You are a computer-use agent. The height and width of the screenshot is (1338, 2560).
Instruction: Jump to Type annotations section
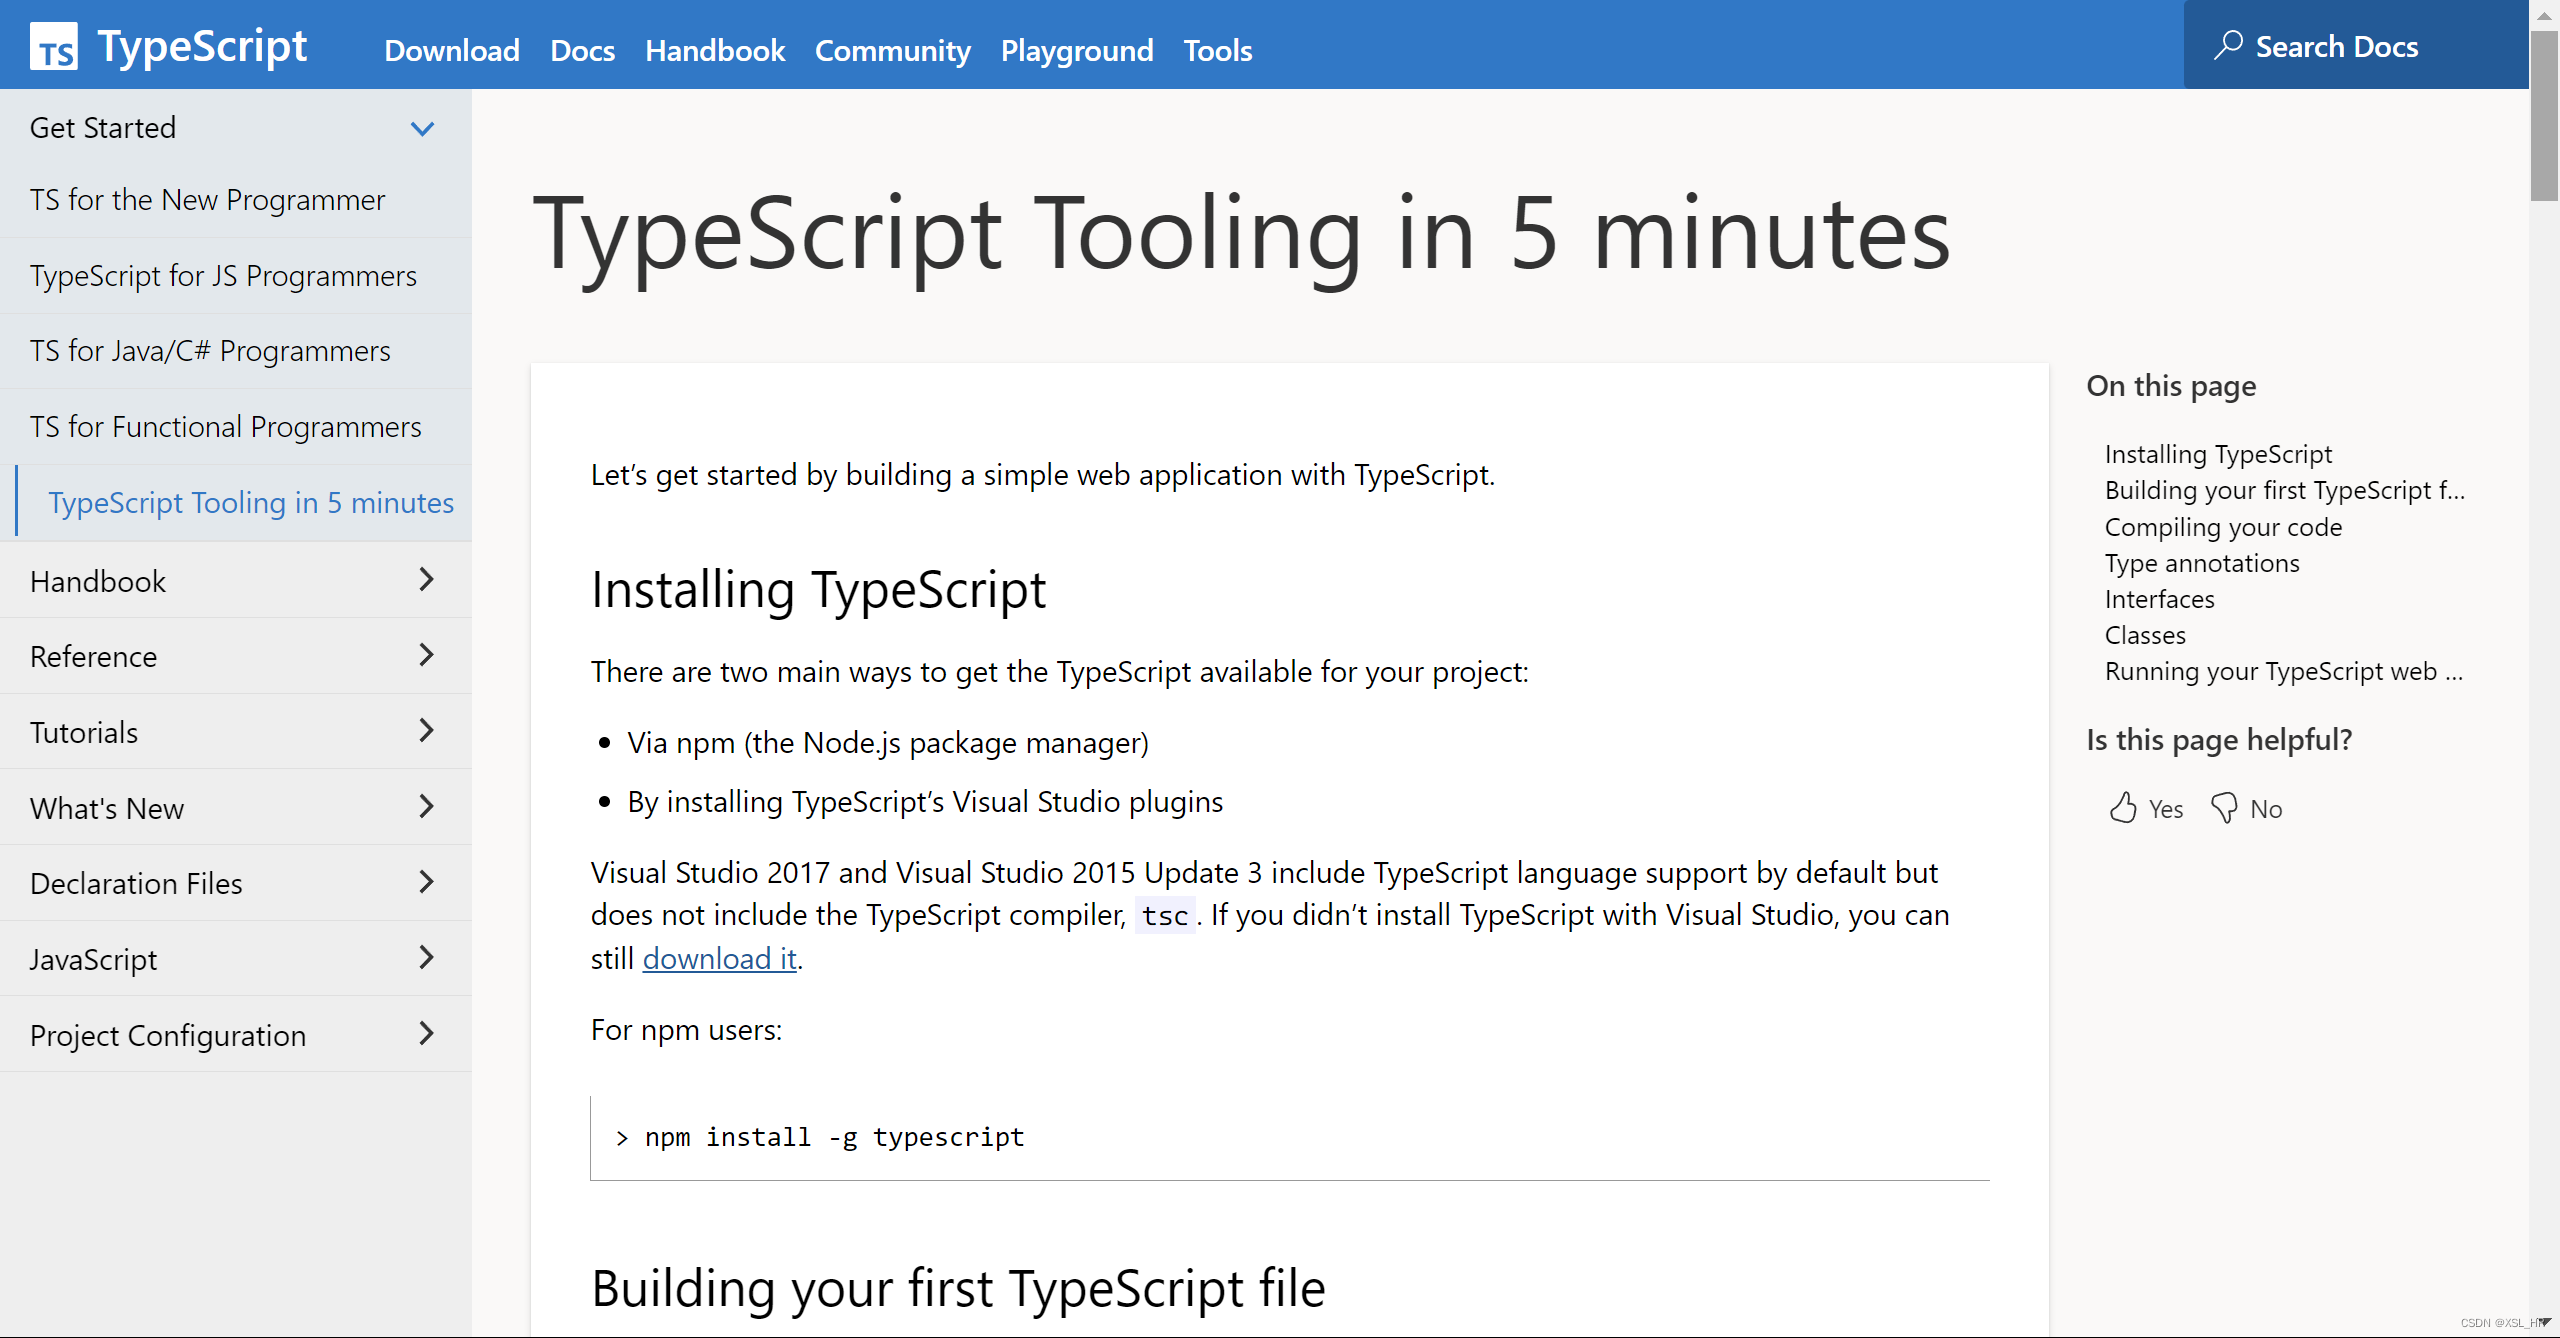pos(2201,563)
